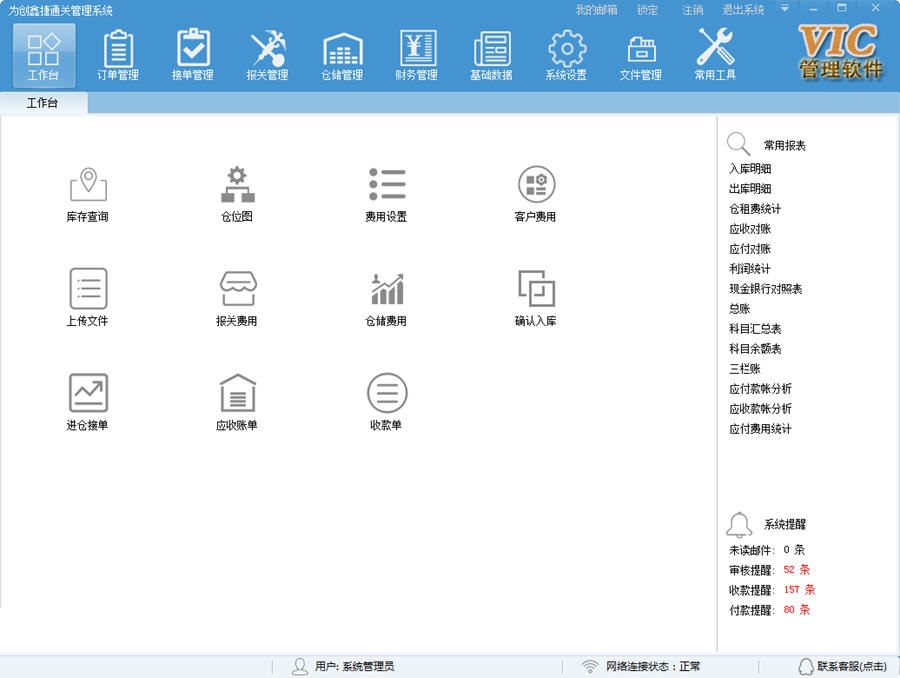Viewport: 900px width, 678px height.
Task: Launch 上传文件 shortcut
Action: pyautogui.click(x=88, y=298)
